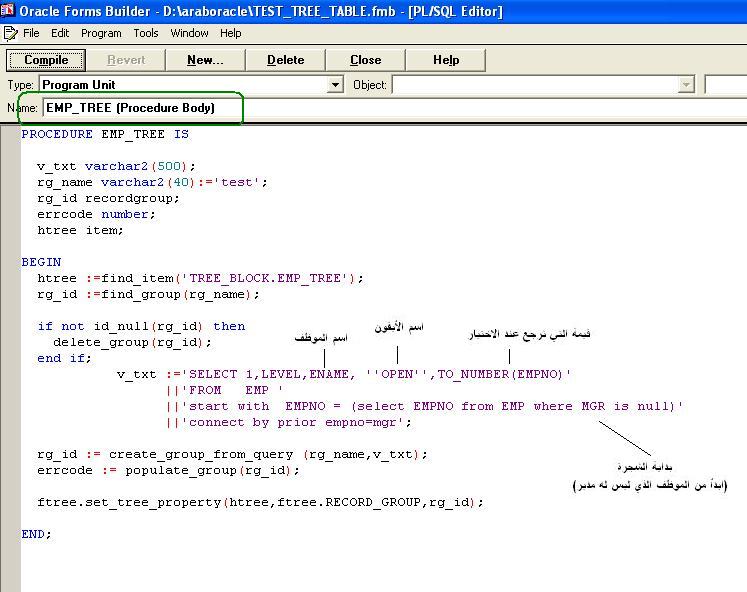Image resolution: width=747 pixels, height=592 pixels.
Task: Open the Window menu
Action: [189, 33]
